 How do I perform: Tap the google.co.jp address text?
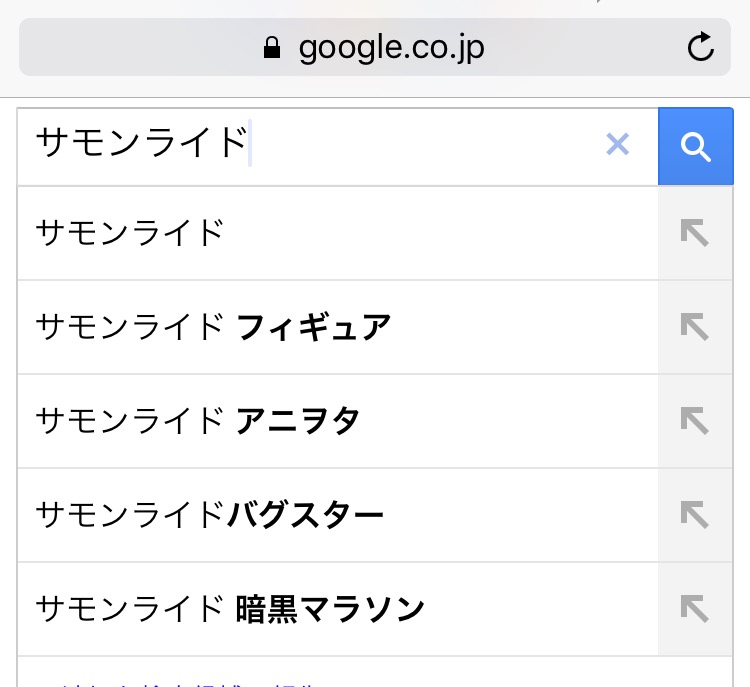[x=391, y=48]
